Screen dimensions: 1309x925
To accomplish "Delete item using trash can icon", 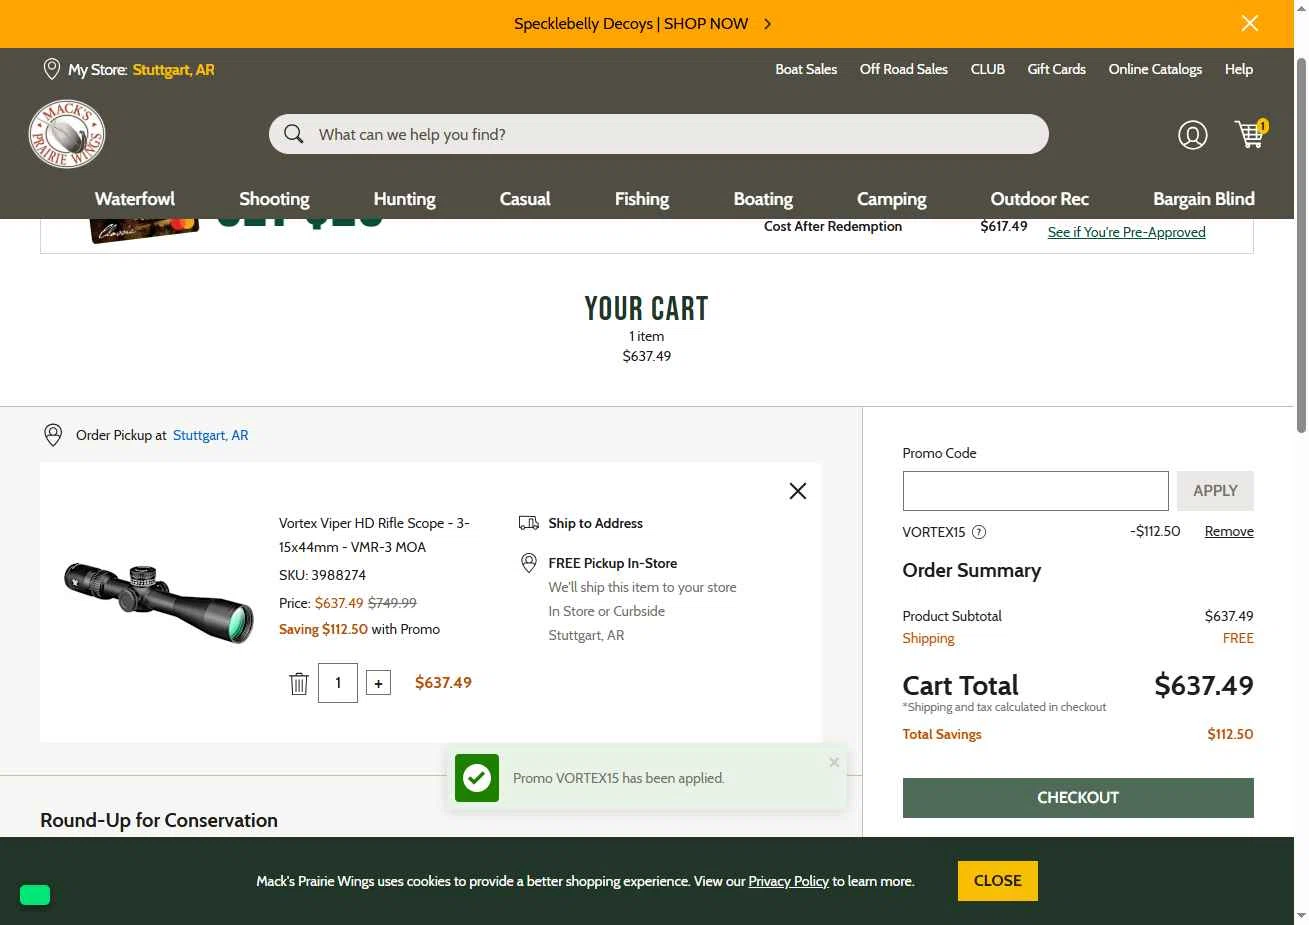I will point(299,684).
